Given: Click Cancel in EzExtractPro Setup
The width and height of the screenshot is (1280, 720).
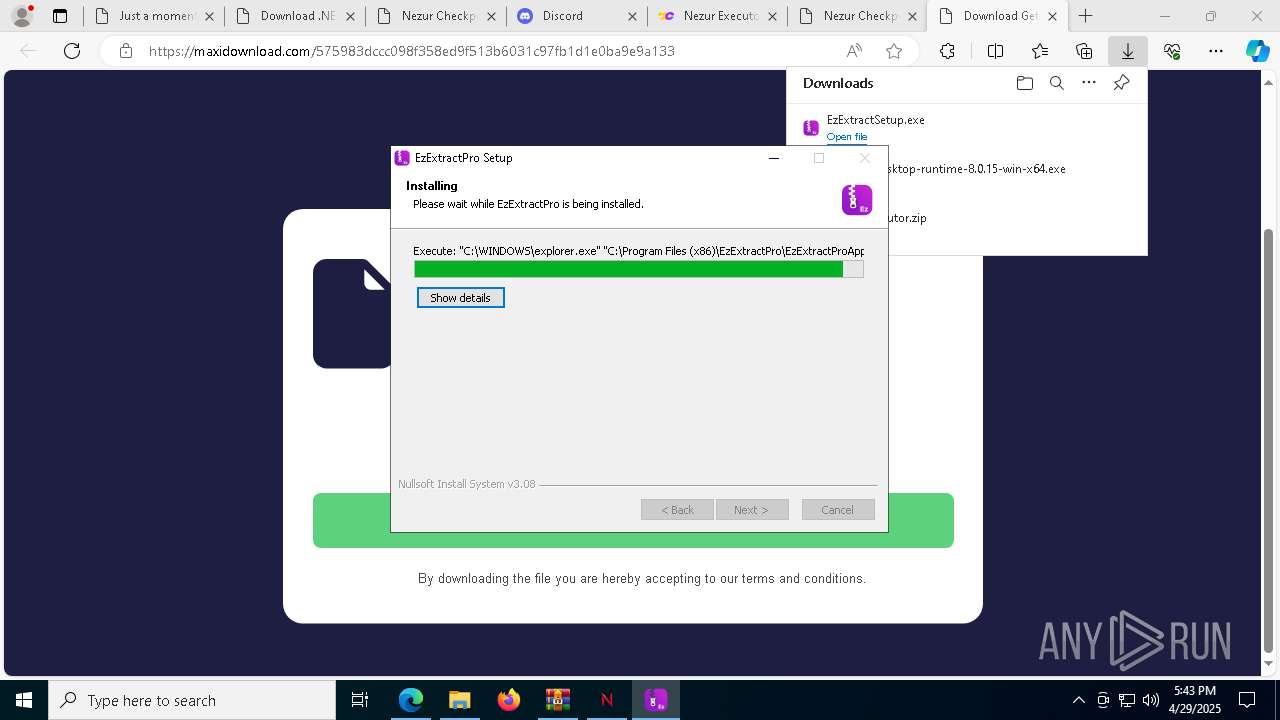Looking at the screenshot, I should (838, 510).
